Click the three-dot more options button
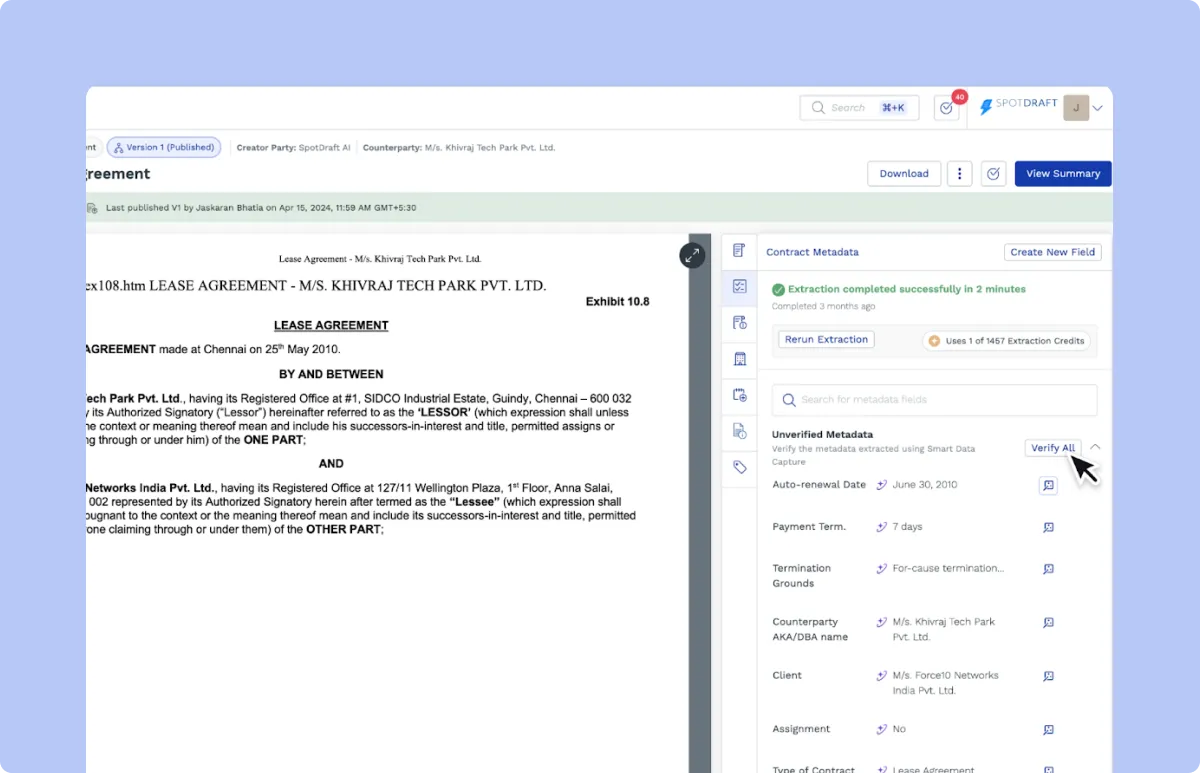Viewport: 1200px width, 773px height. (x=959, y=173)
